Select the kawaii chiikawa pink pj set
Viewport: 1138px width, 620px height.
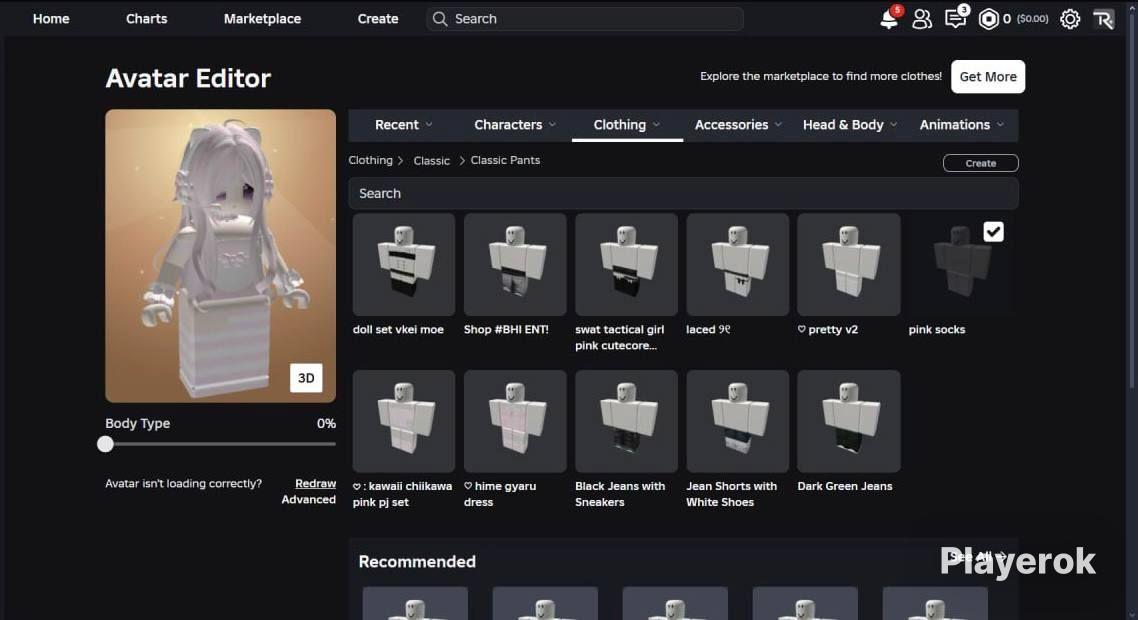pos(404,421)
